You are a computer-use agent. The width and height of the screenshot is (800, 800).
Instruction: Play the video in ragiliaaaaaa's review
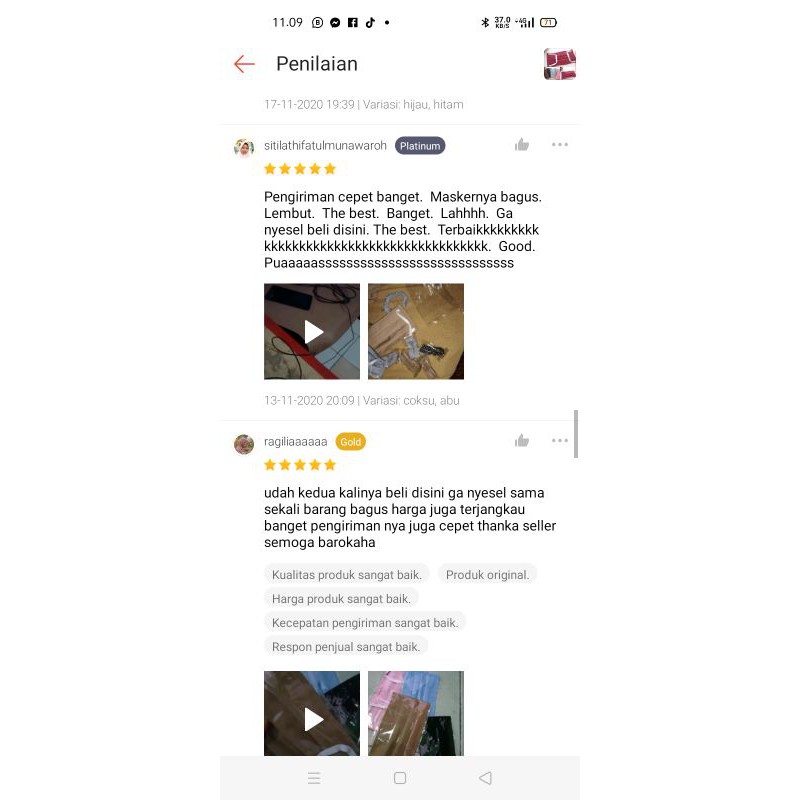(x=312, y=713)
